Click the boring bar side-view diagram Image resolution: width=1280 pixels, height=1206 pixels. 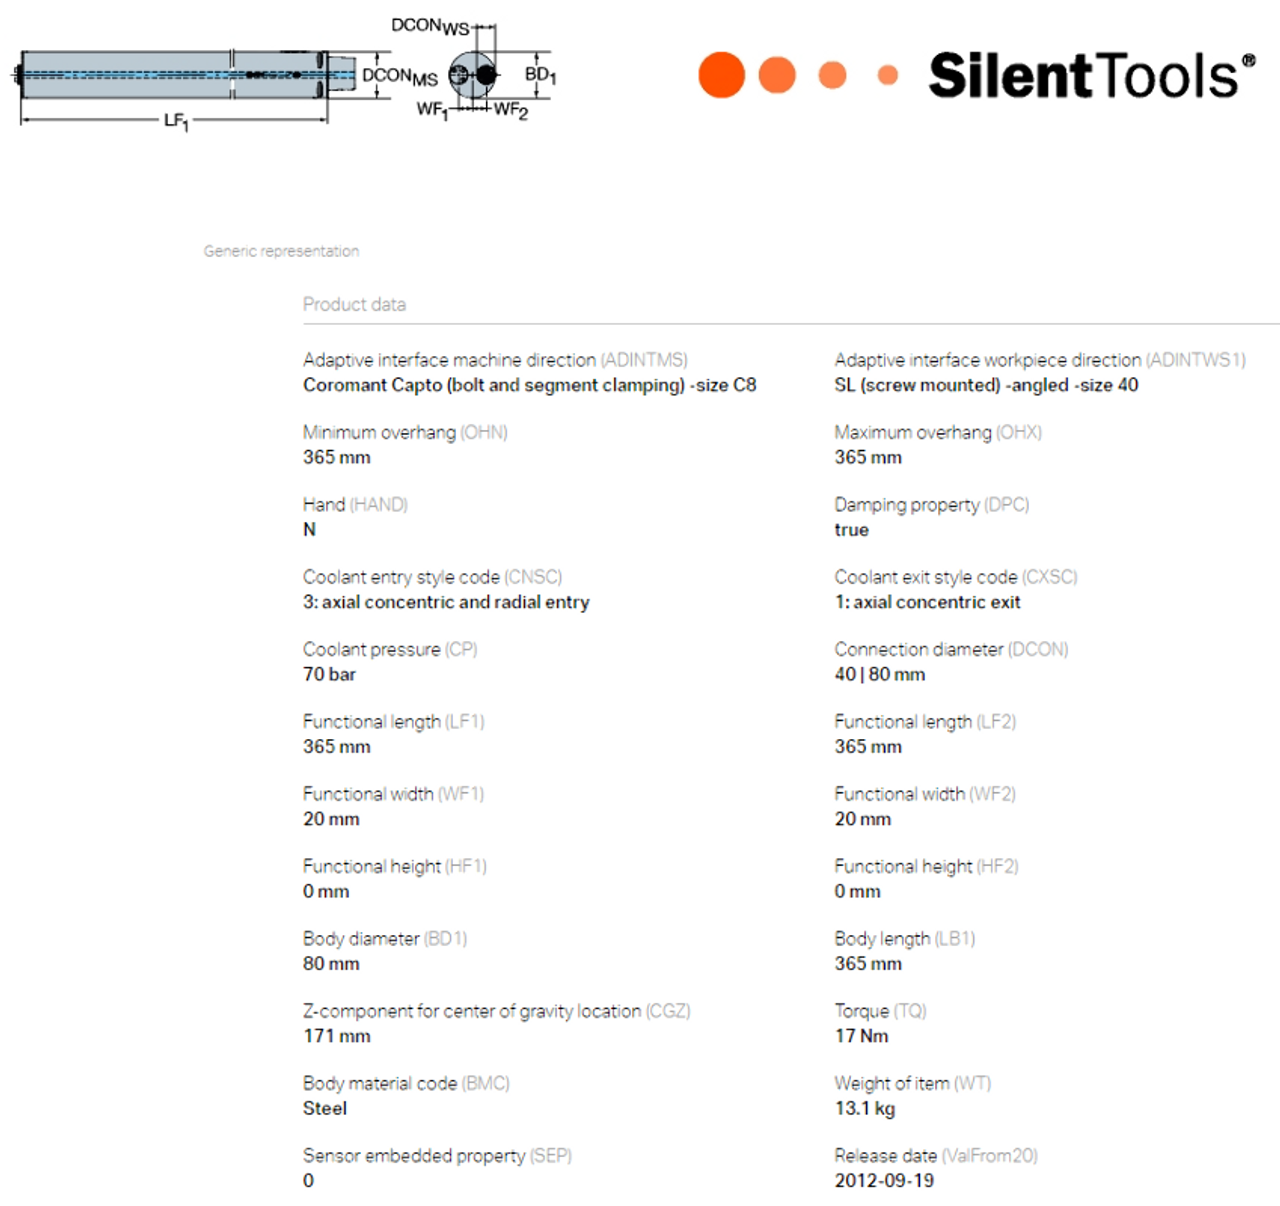pyautogui.click(x=175, y=75)
